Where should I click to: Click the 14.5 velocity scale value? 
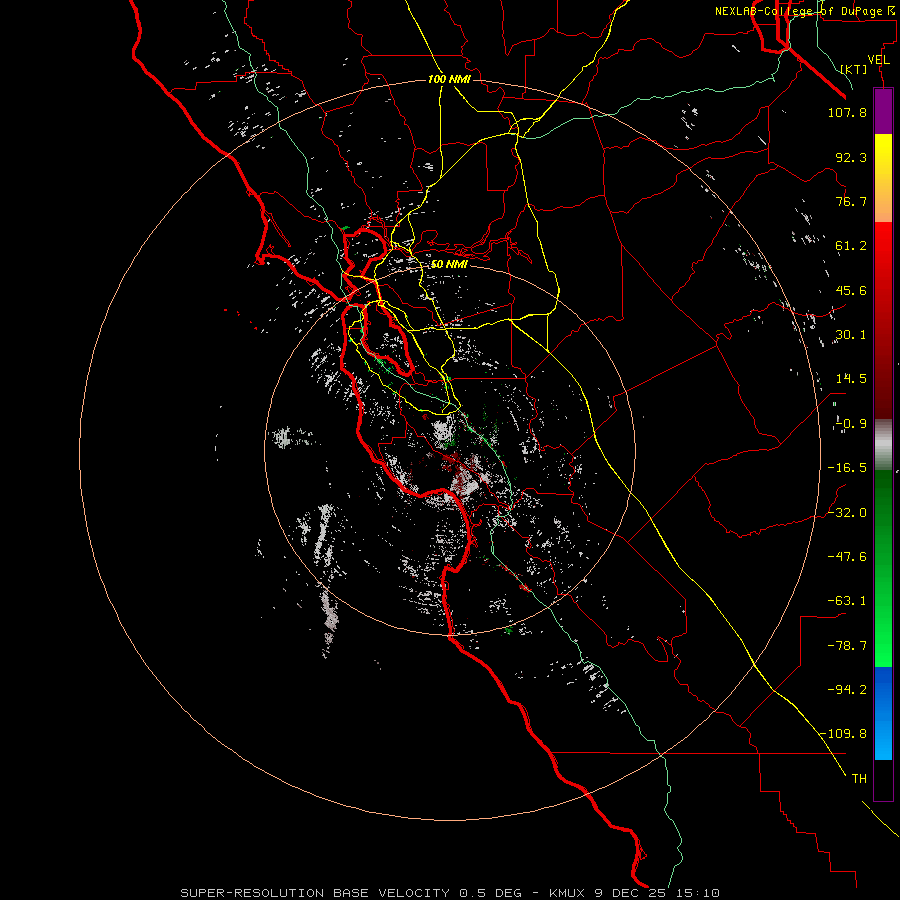(851, 379)
